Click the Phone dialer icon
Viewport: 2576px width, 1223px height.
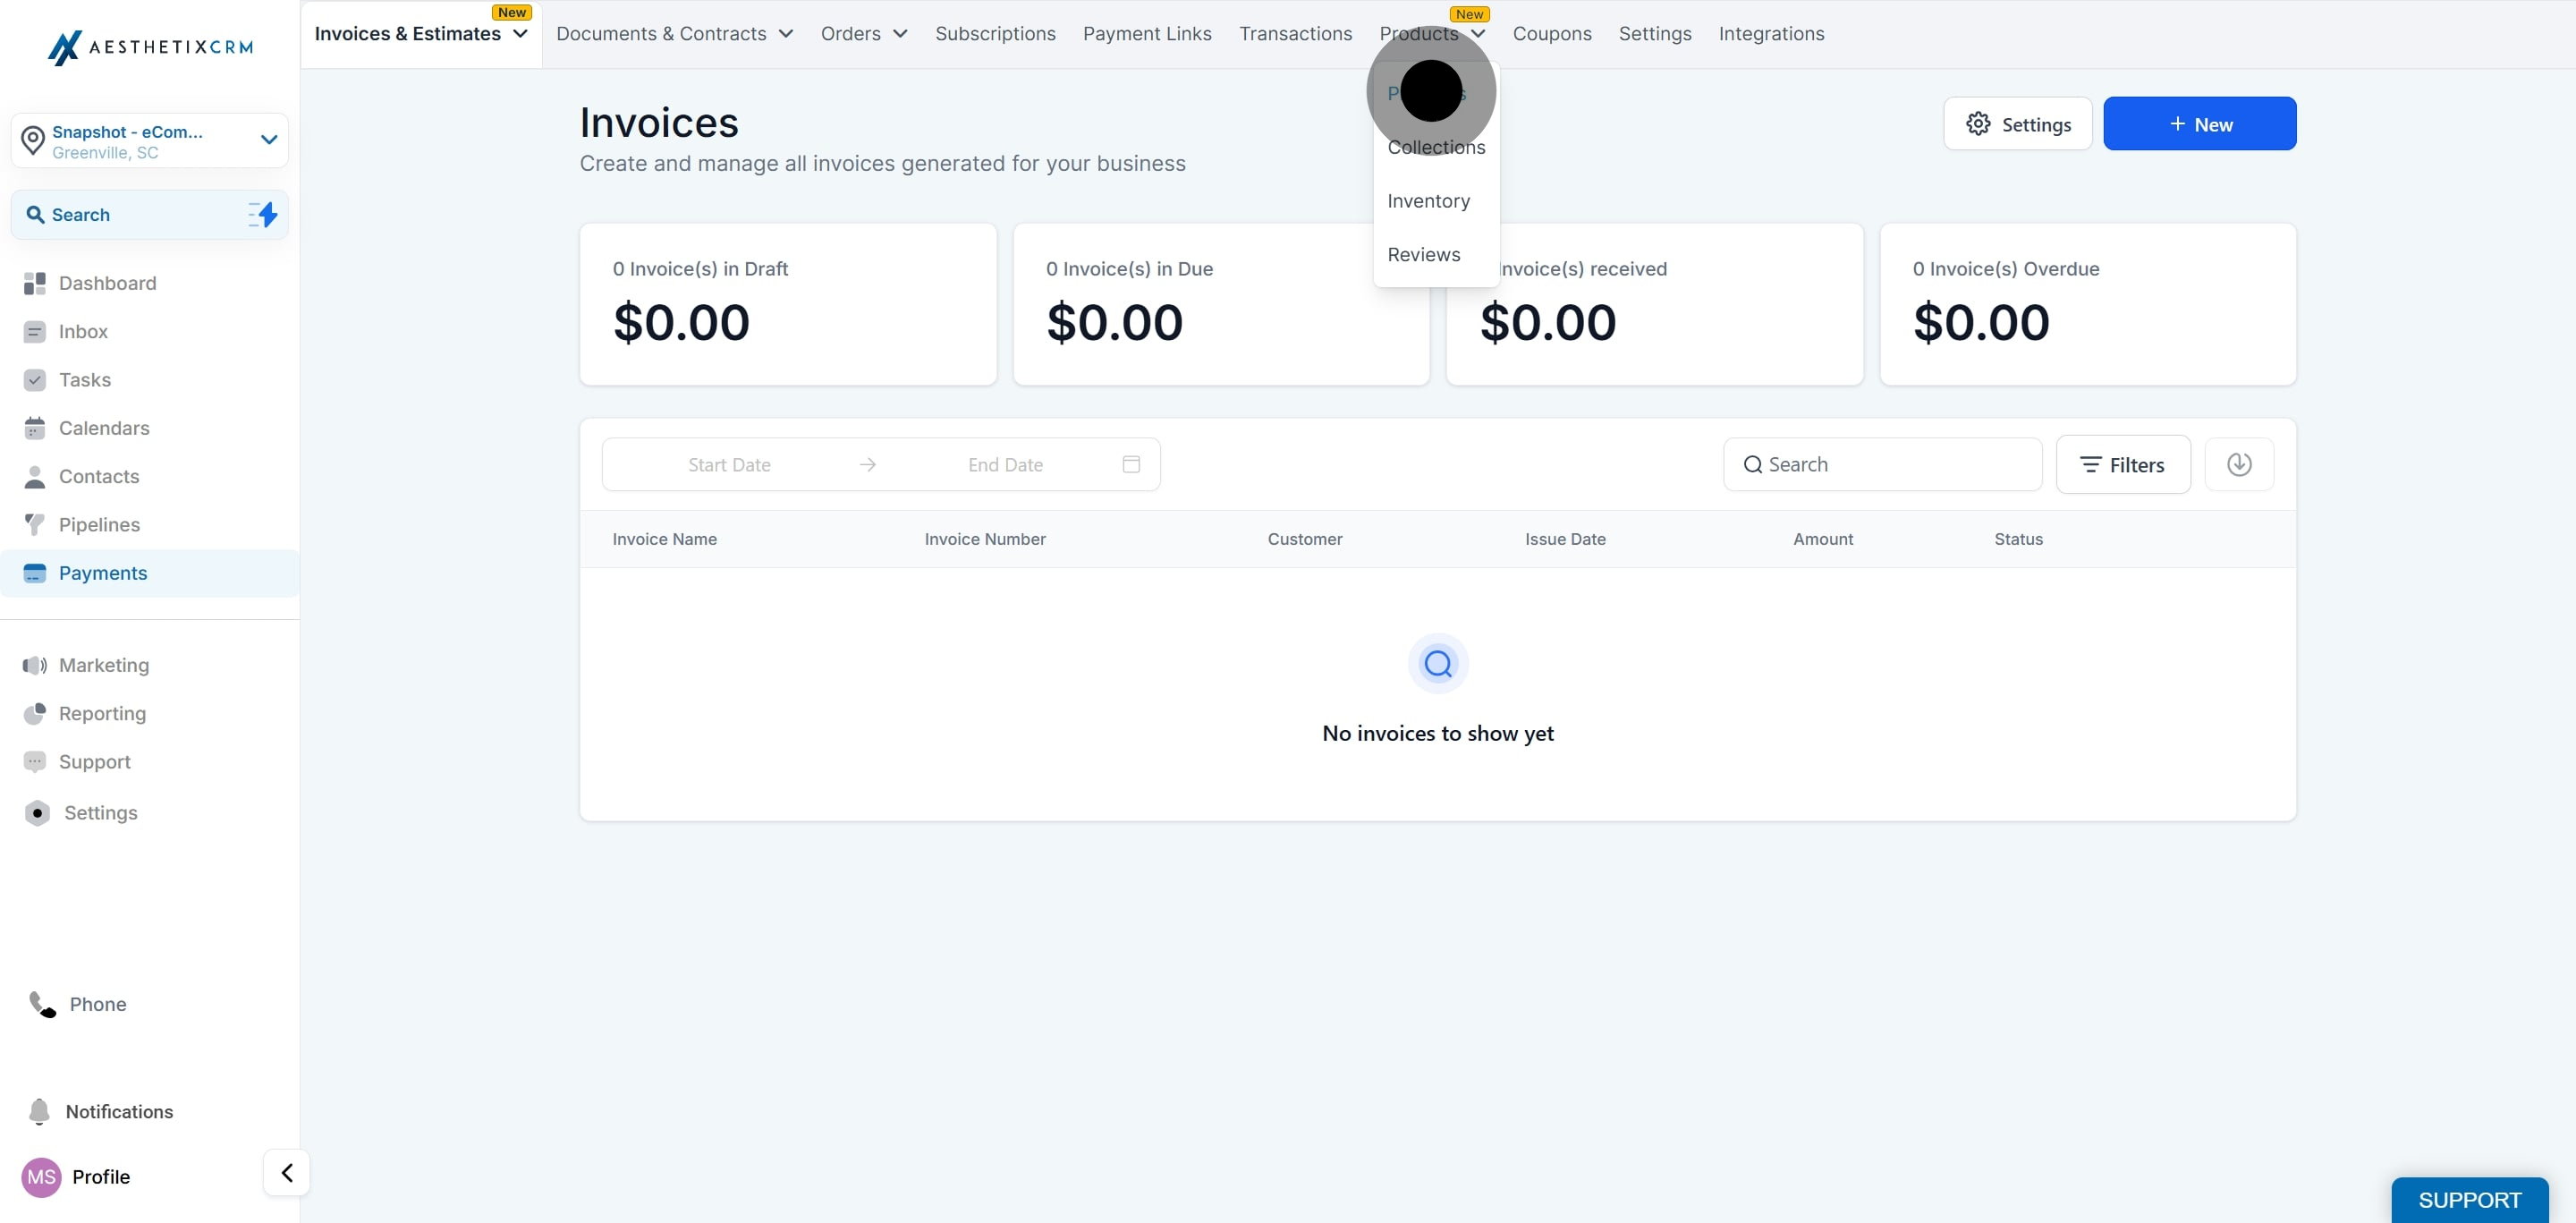pos(42,1004)
